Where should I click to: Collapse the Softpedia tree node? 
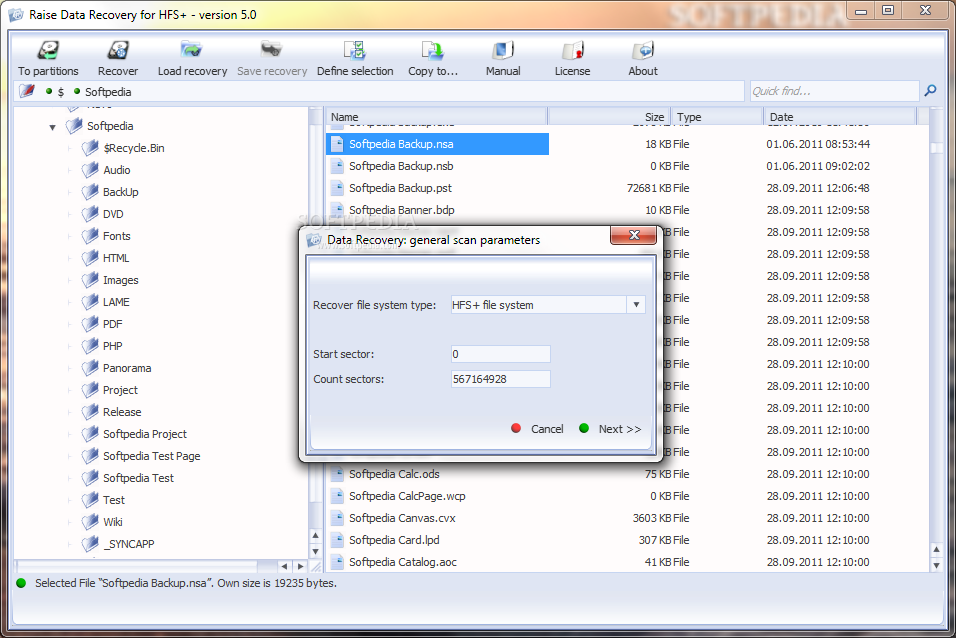[x=52, y=127]
